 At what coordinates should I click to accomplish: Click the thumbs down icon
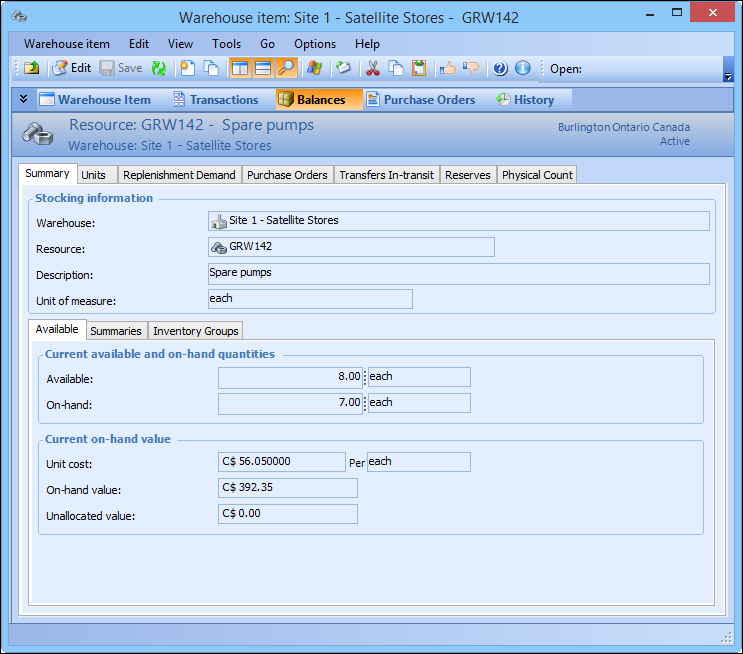tap(470, 69)
